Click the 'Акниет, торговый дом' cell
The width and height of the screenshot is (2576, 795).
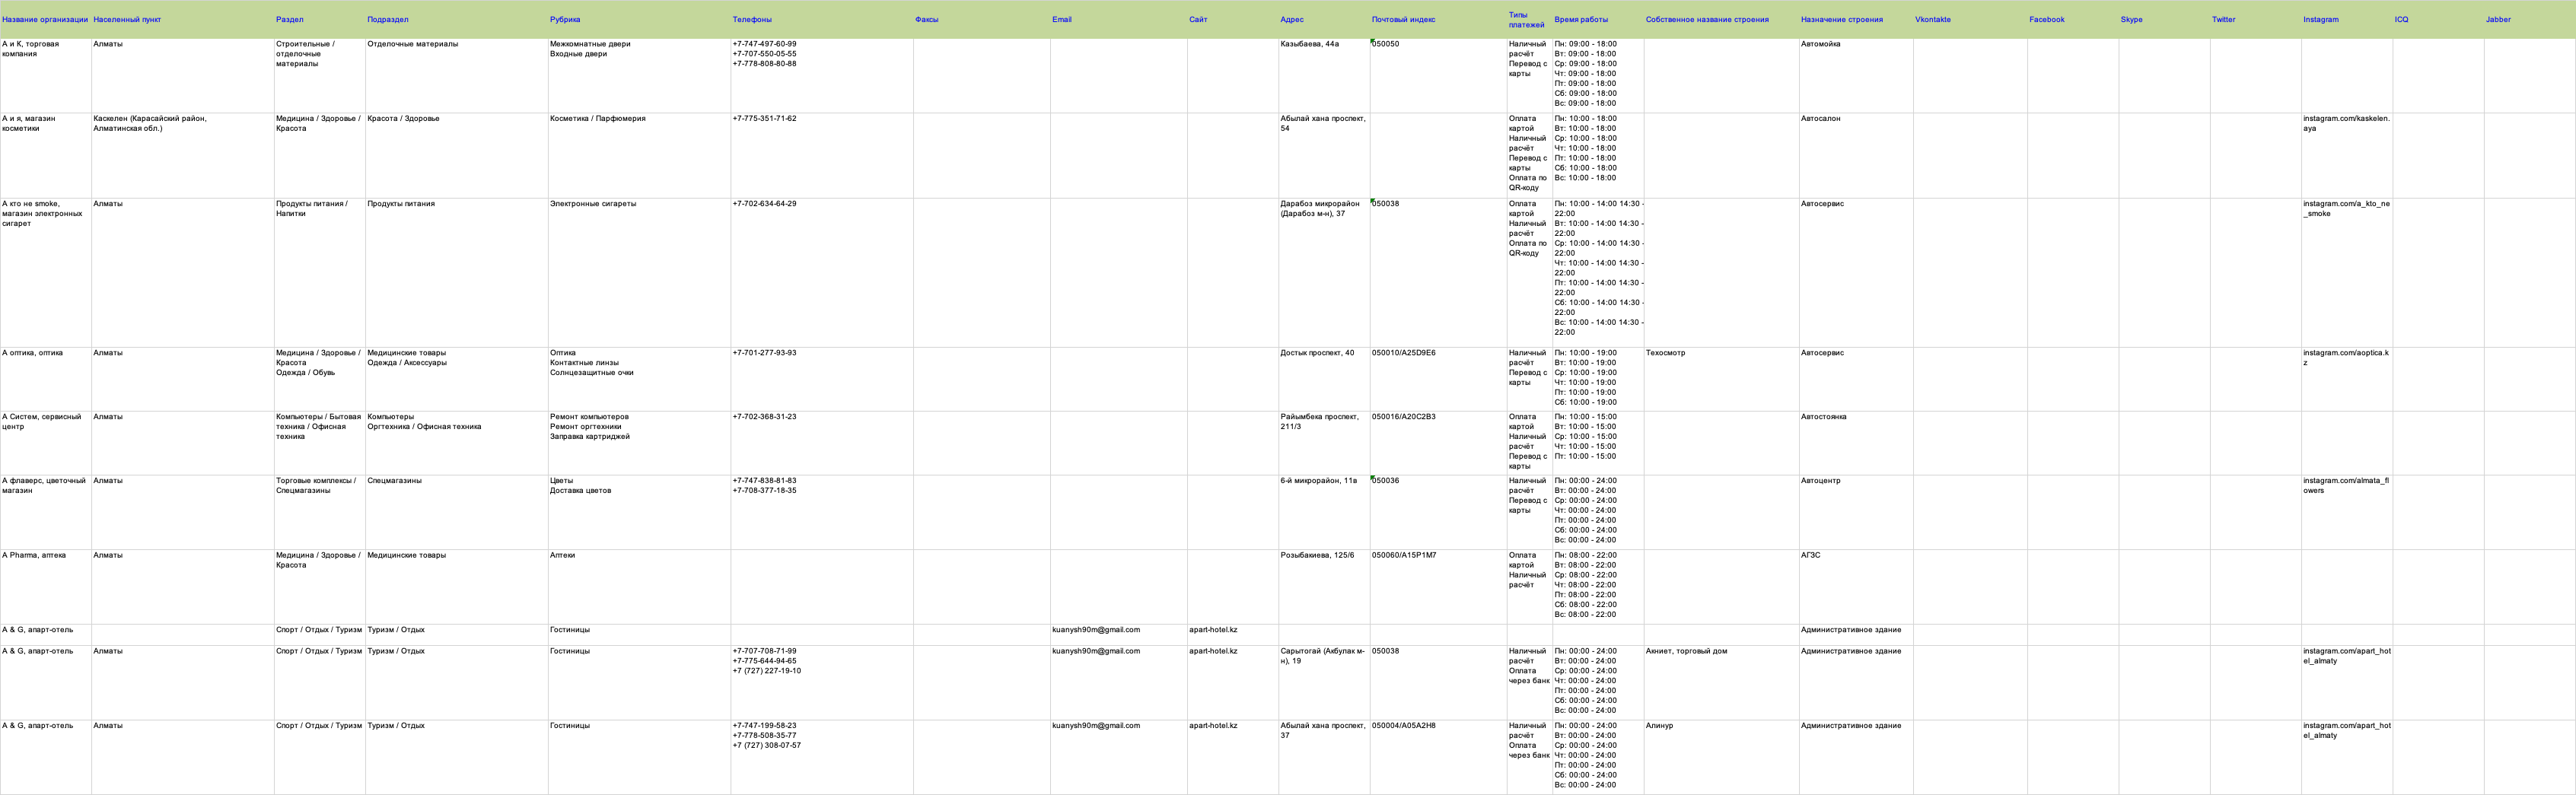[1721, 682]
